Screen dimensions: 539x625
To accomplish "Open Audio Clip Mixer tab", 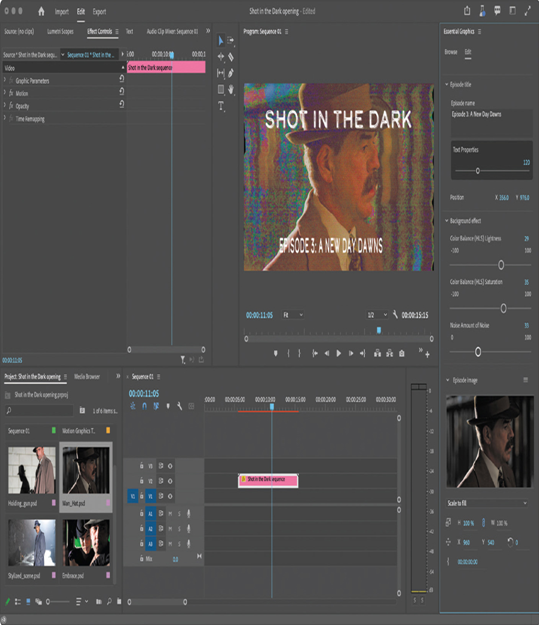I will (172, 31).
